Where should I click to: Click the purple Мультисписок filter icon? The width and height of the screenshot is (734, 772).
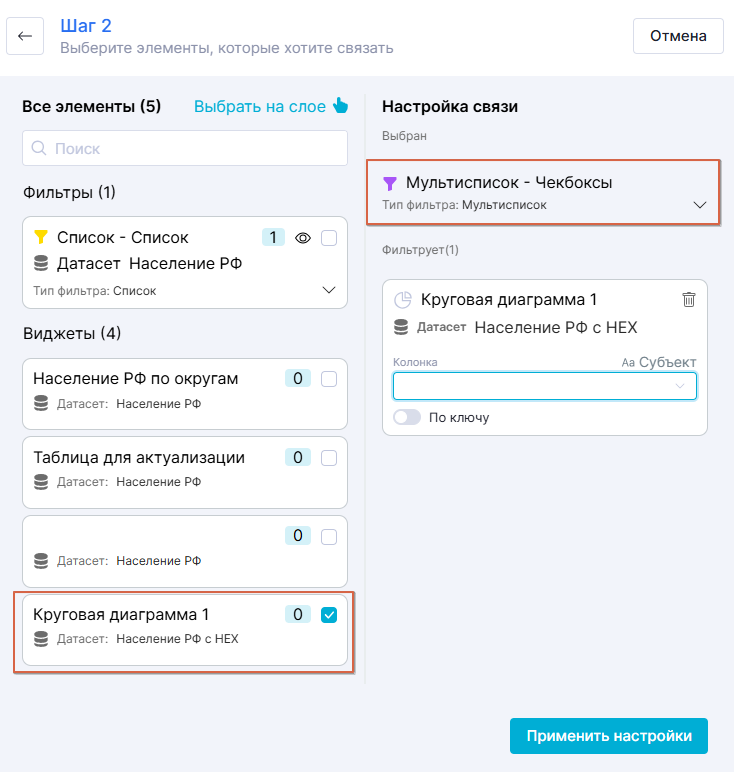(390, 183)
